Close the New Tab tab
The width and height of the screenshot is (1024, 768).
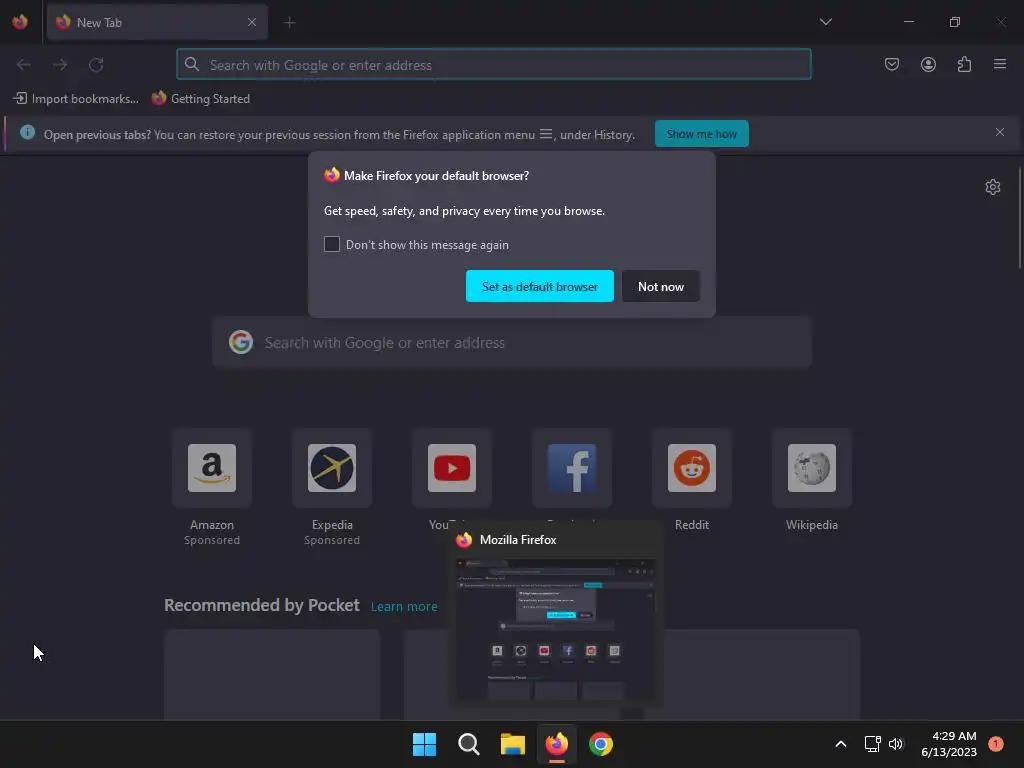[x=252, y=22]
